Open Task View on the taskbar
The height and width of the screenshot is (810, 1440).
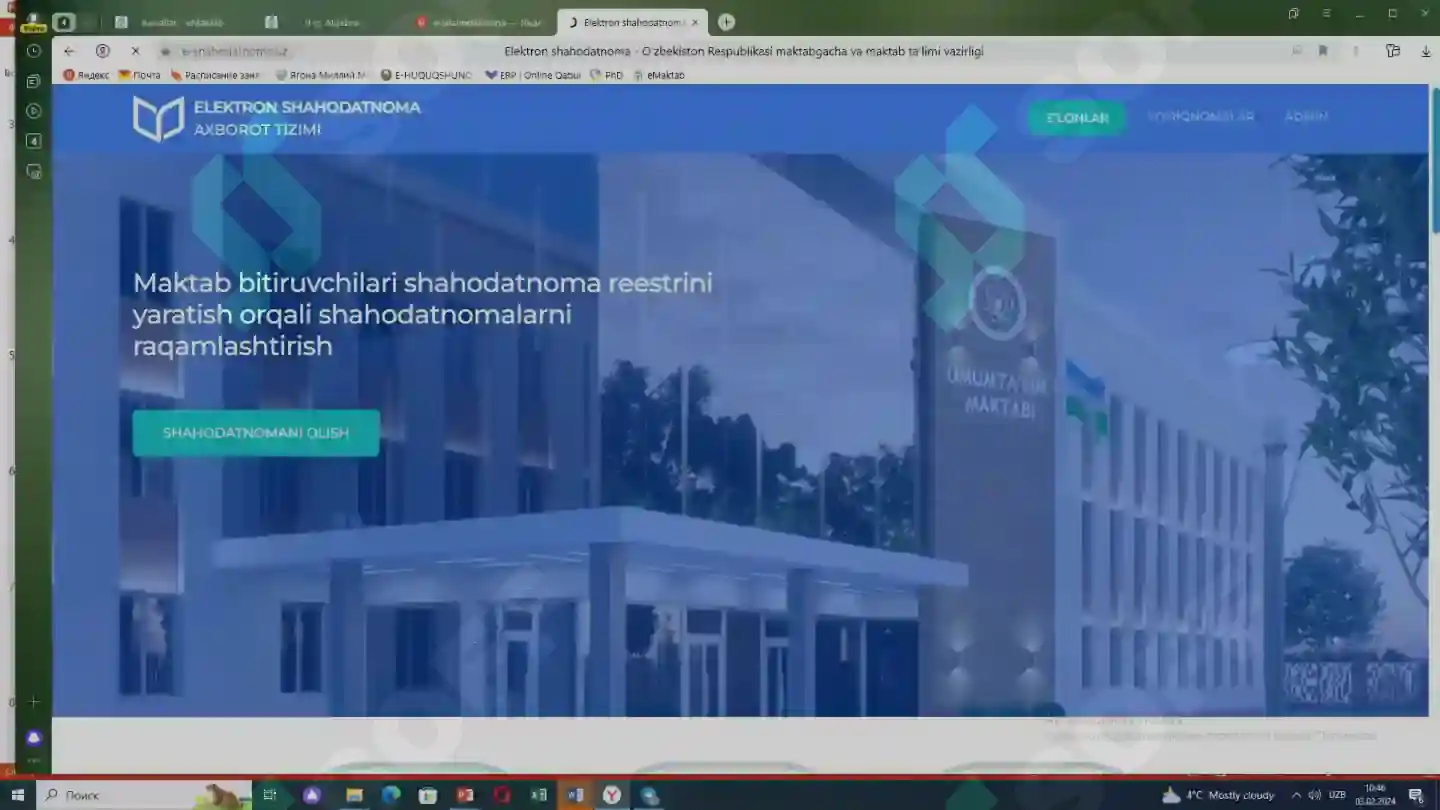[269, 795]
